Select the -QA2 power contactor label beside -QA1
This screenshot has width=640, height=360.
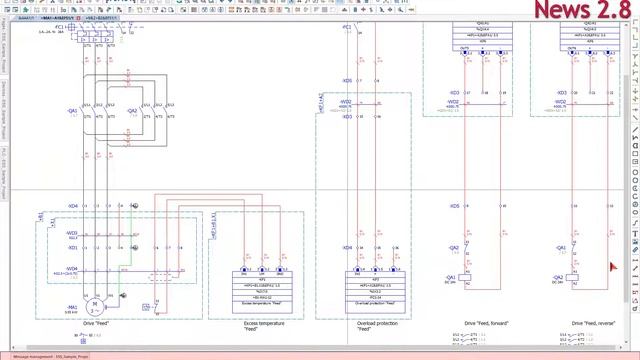coord(132,111)
